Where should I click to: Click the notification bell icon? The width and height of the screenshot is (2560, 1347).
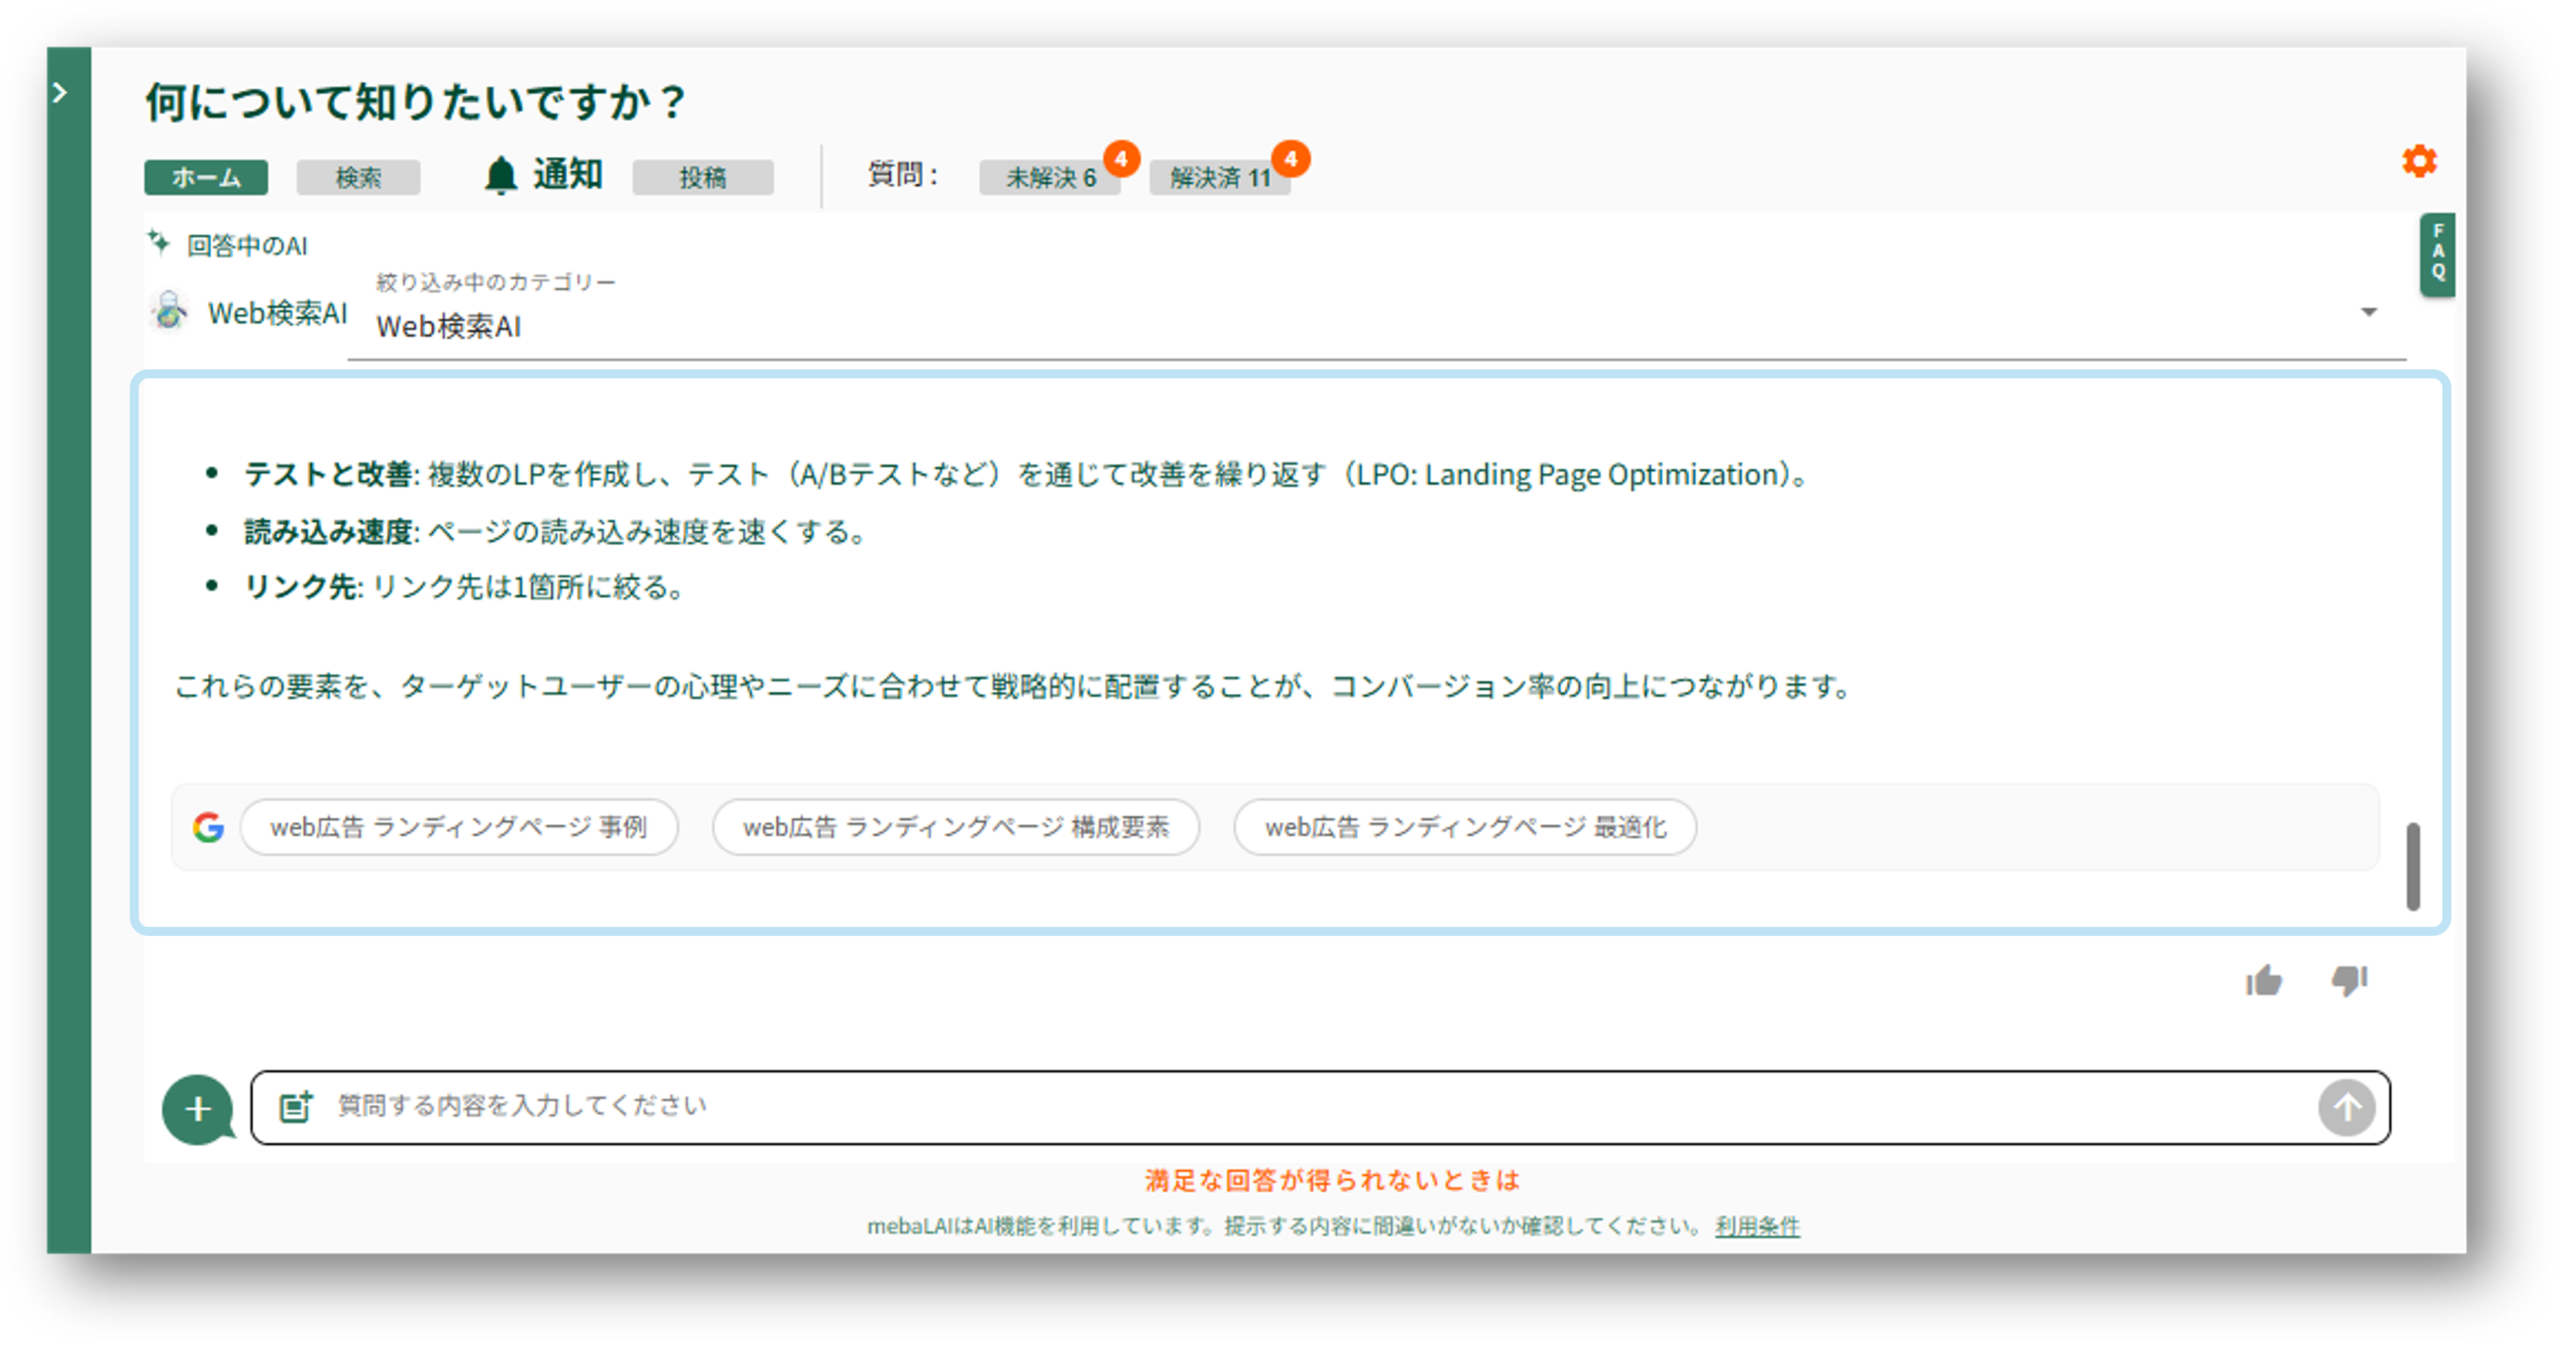[x=500, y=176]
